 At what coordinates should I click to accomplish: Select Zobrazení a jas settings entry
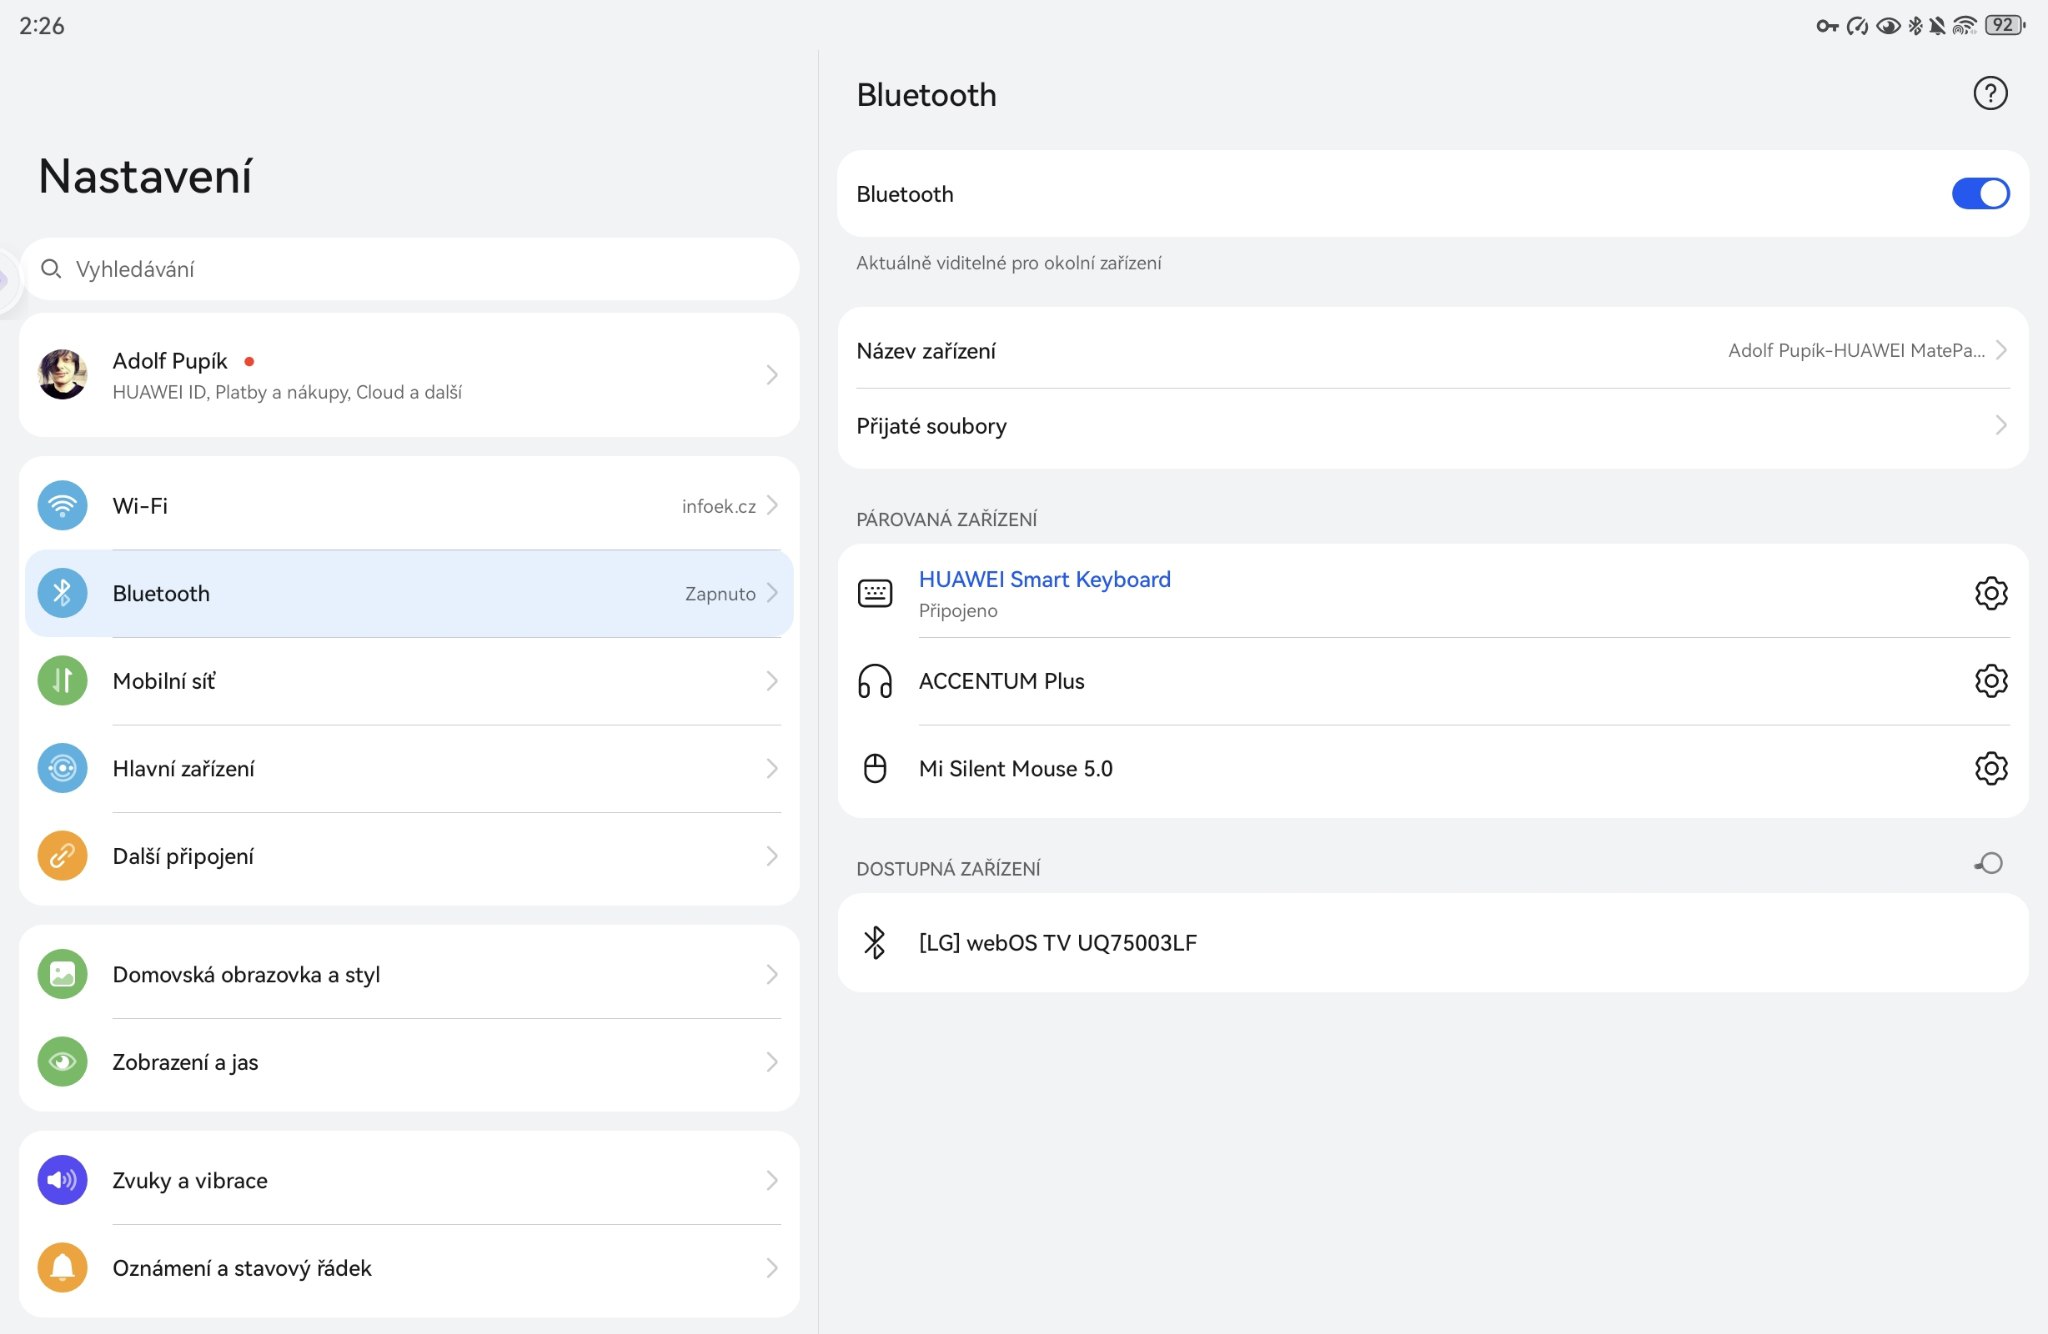point(186,1062)
